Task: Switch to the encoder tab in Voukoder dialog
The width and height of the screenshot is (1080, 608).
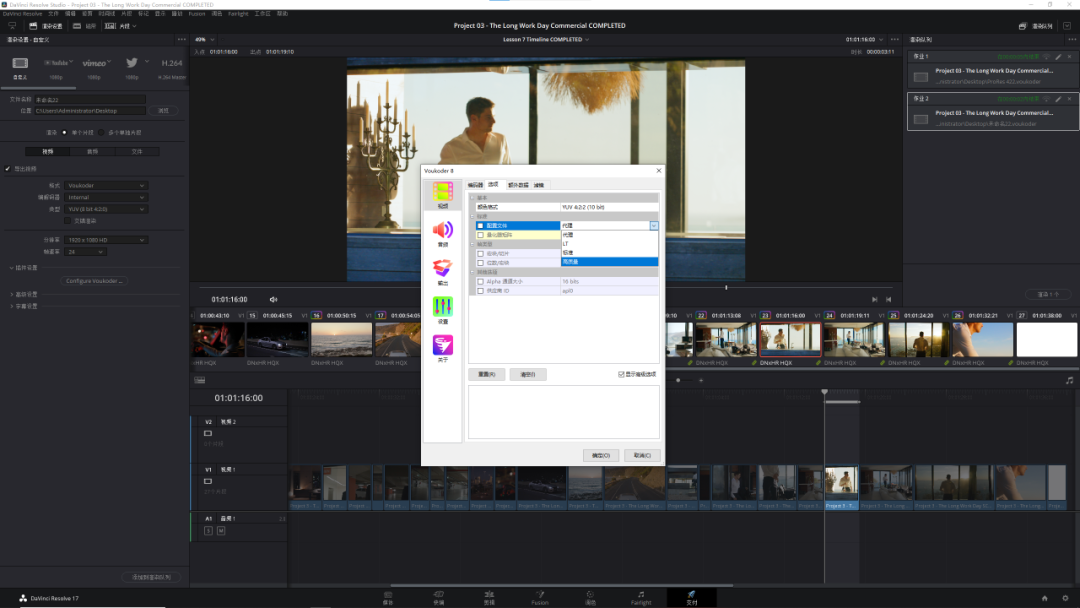Action: point(475,185)
